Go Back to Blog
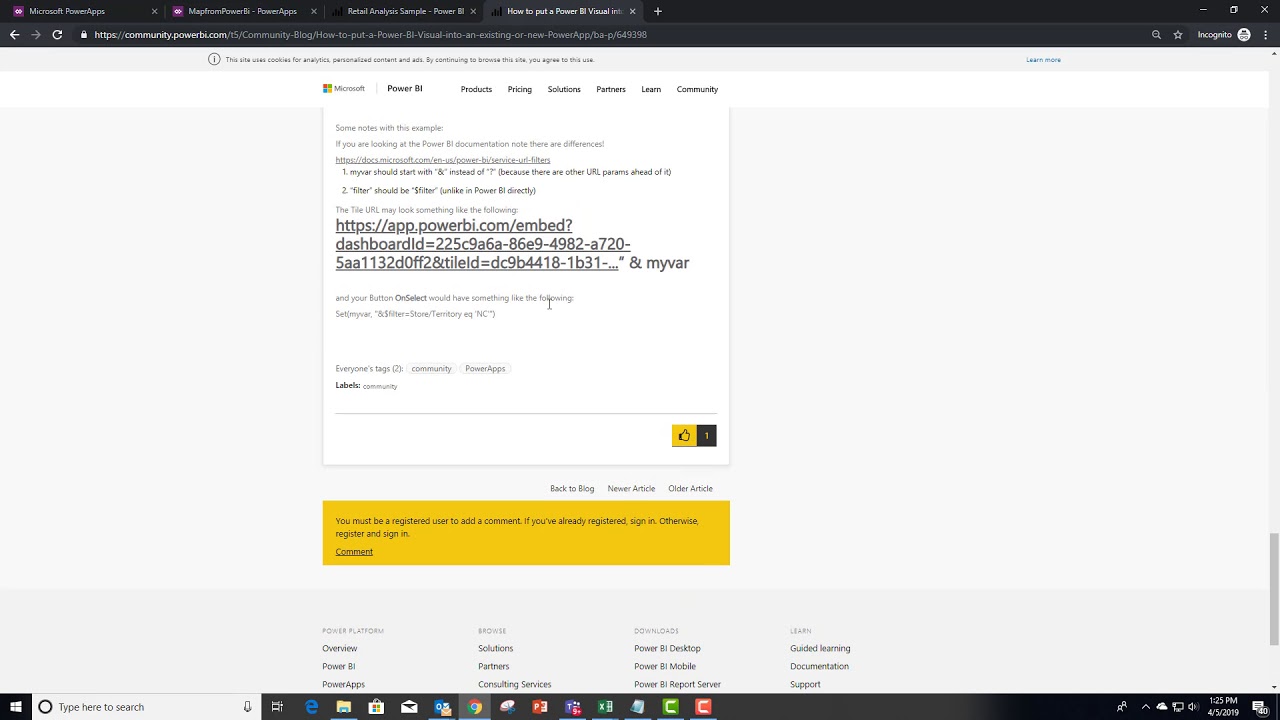1280x720 pixels. click(572, 488)
